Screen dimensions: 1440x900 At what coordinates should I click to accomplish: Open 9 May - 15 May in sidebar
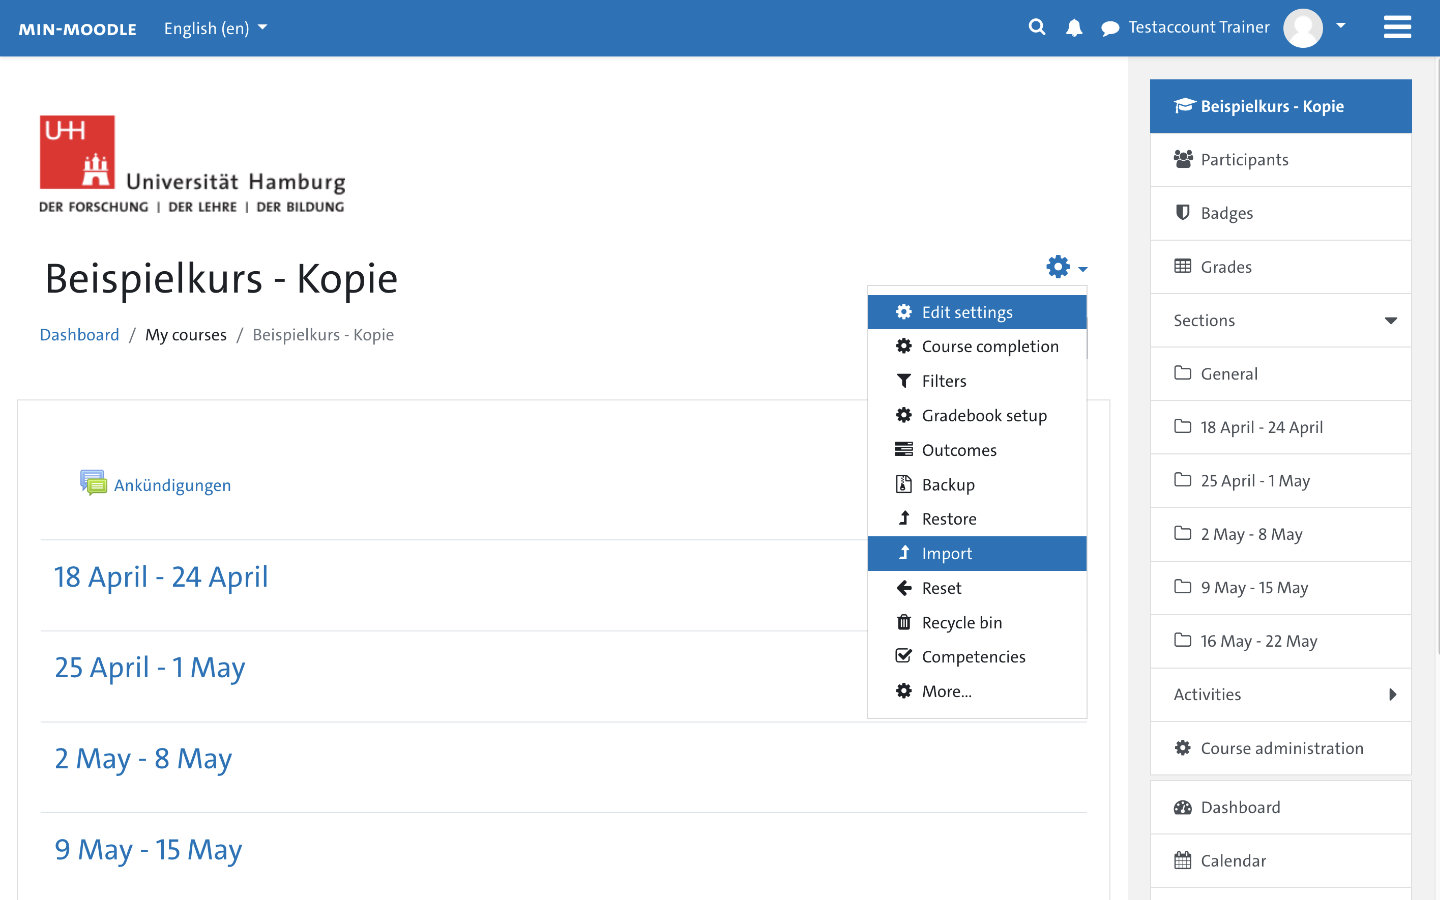(x=1280, y=588)
